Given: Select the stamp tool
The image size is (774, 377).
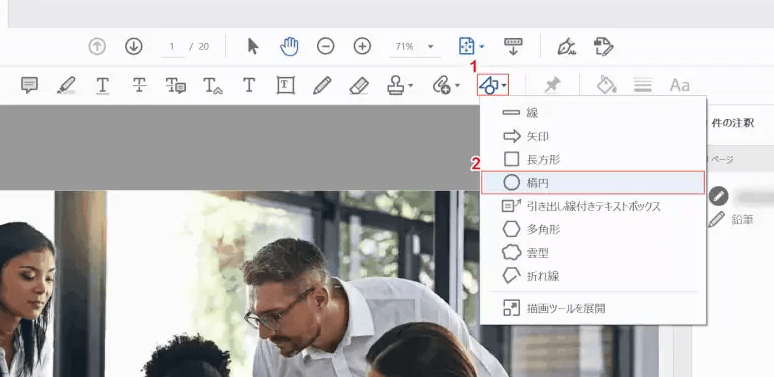Looking at the screenshot, I should pos(395,86).
